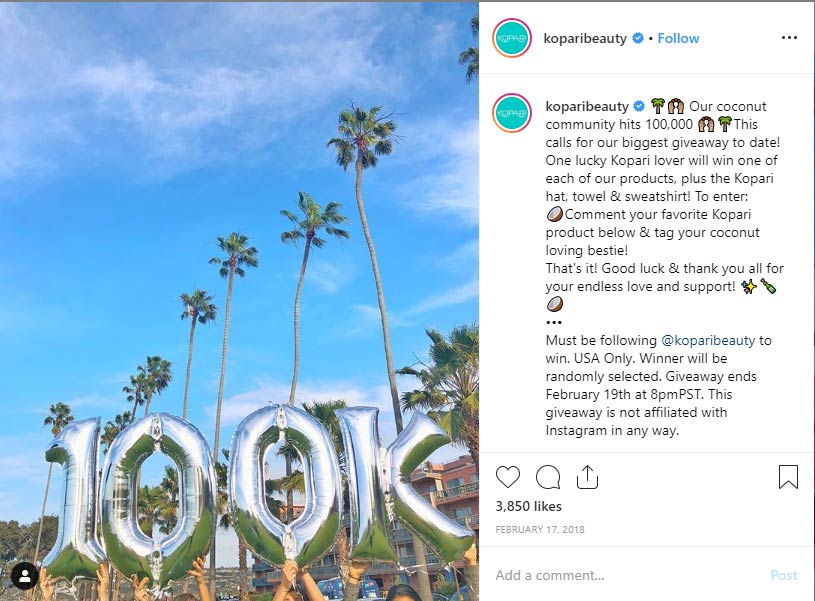Focus the Add a comment field

(x=620, y=575)
